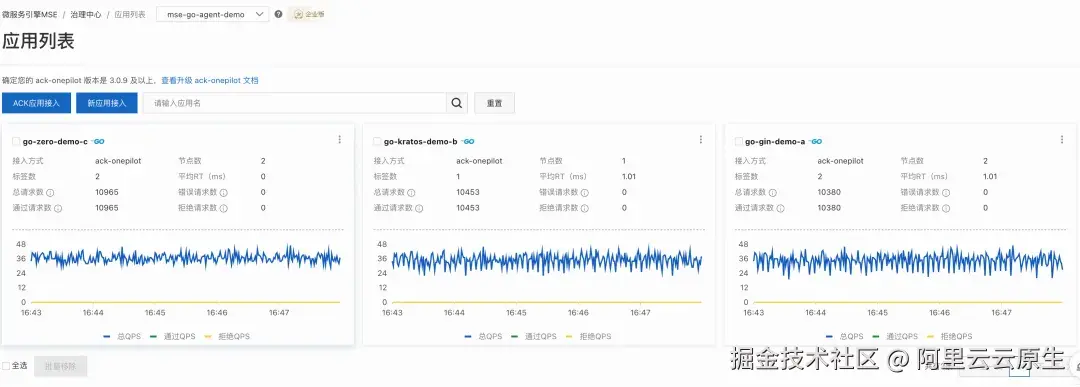Toggle 拒绝QPS legend in go-zero-demo-c chart

point(227,336)
